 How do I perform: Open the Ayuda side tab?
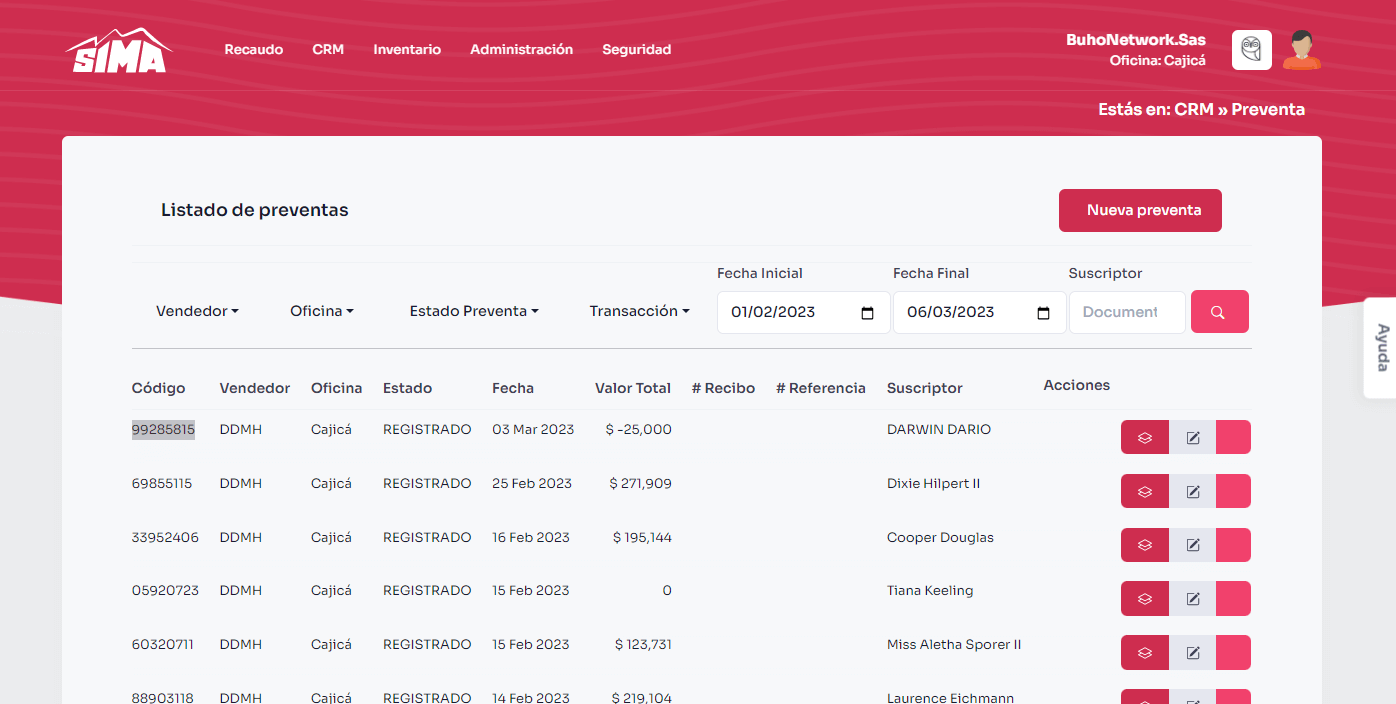click(1382, 348)
